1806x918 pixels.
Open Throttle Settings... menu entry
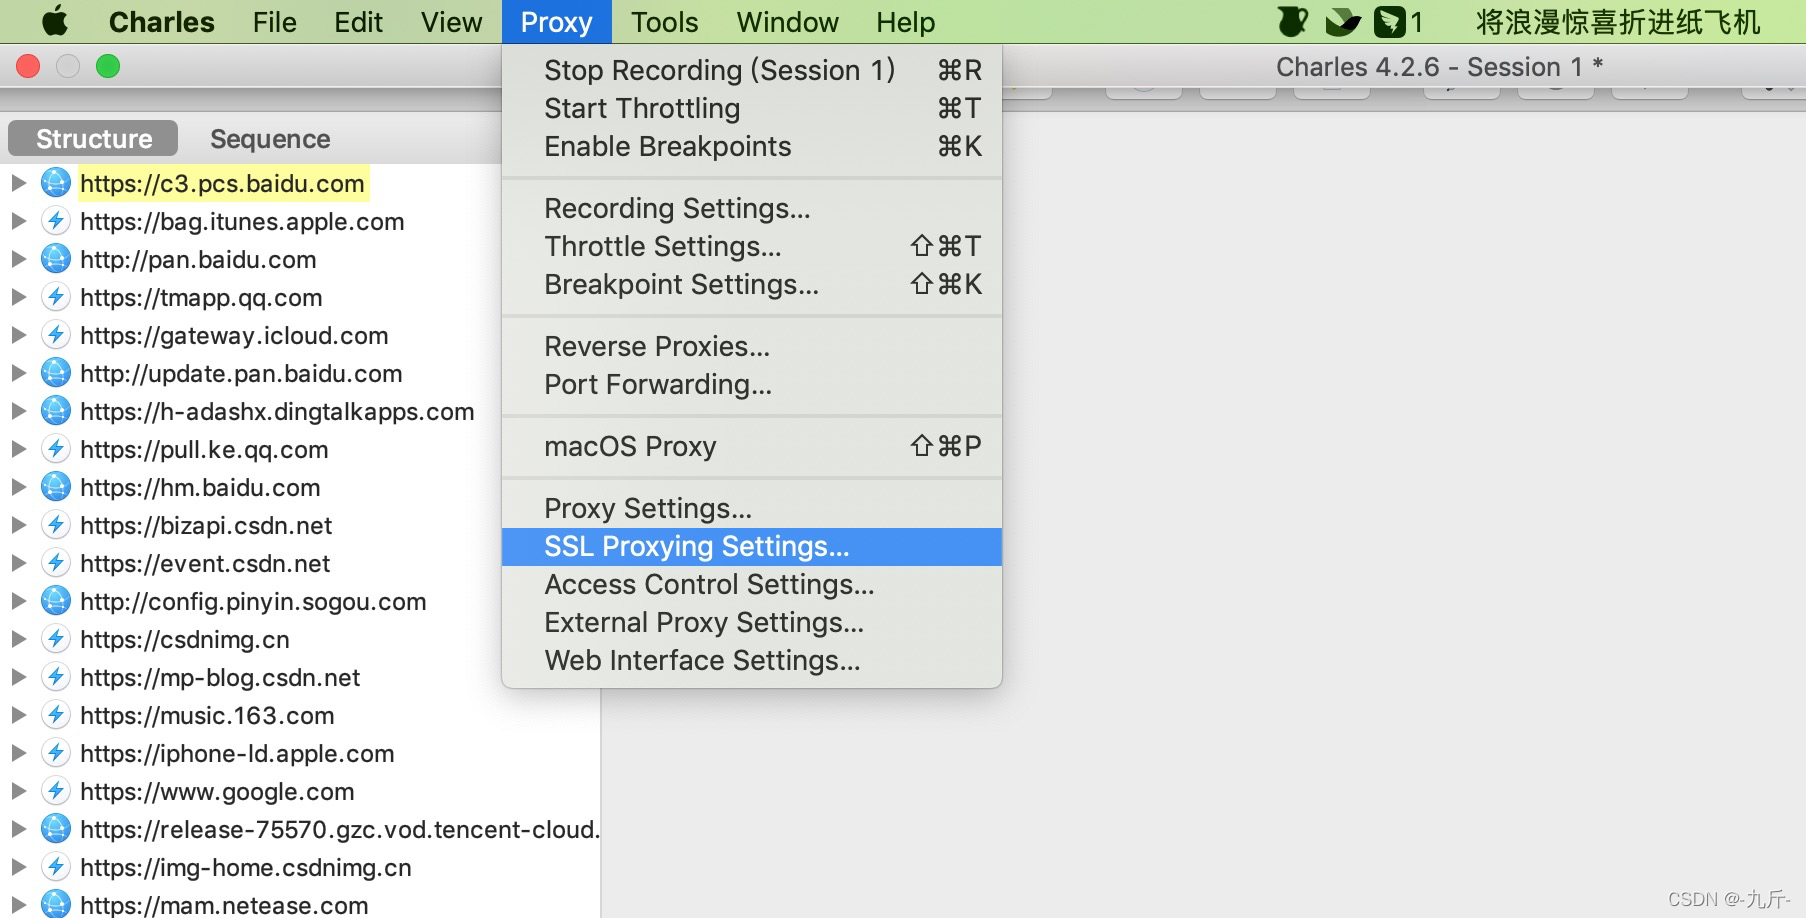point(752,246)
